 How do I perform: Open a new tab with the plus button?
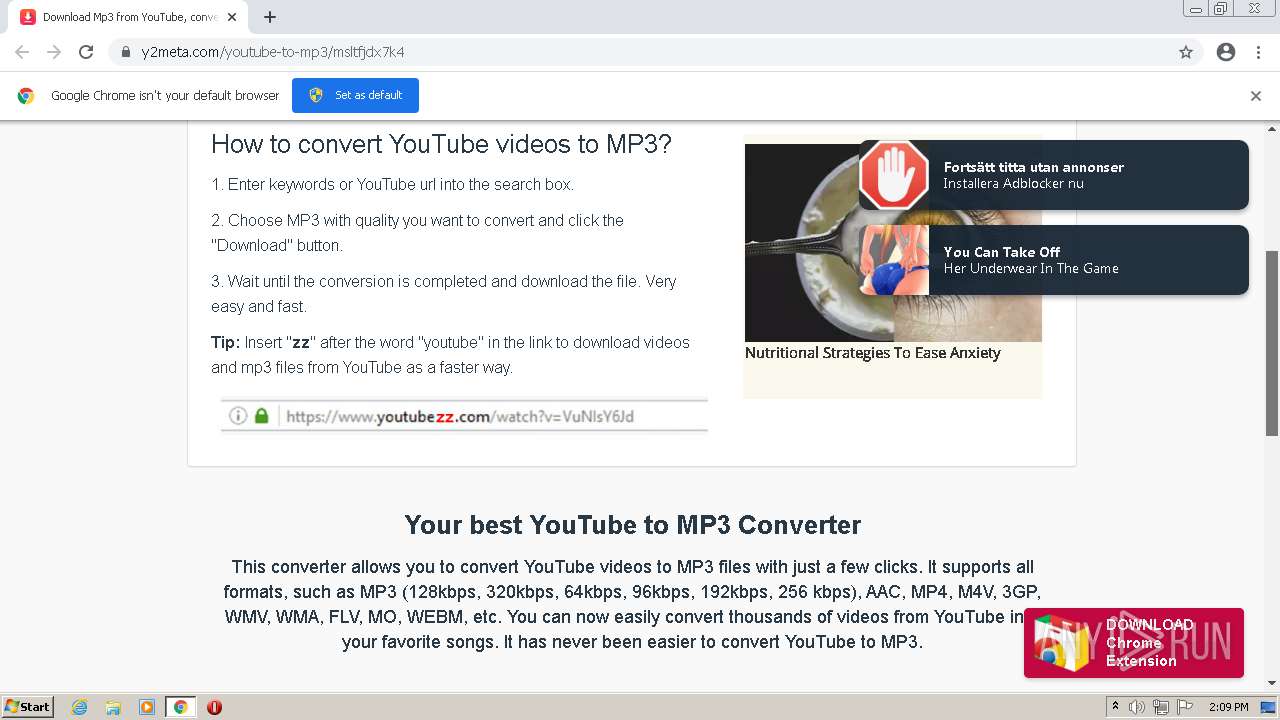269,17
